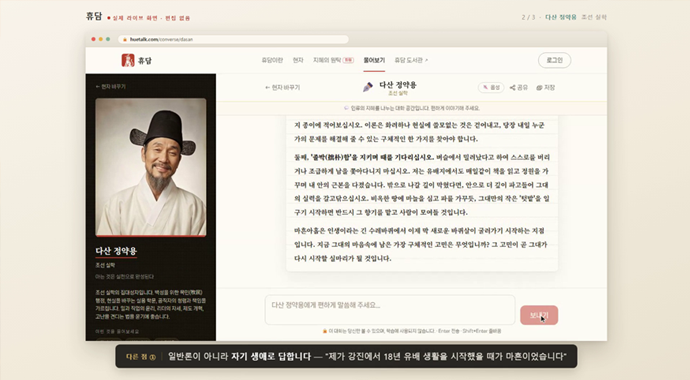690x380 pixels.
Task: Click the 로그인 button
Action: [x=554, y=60]
